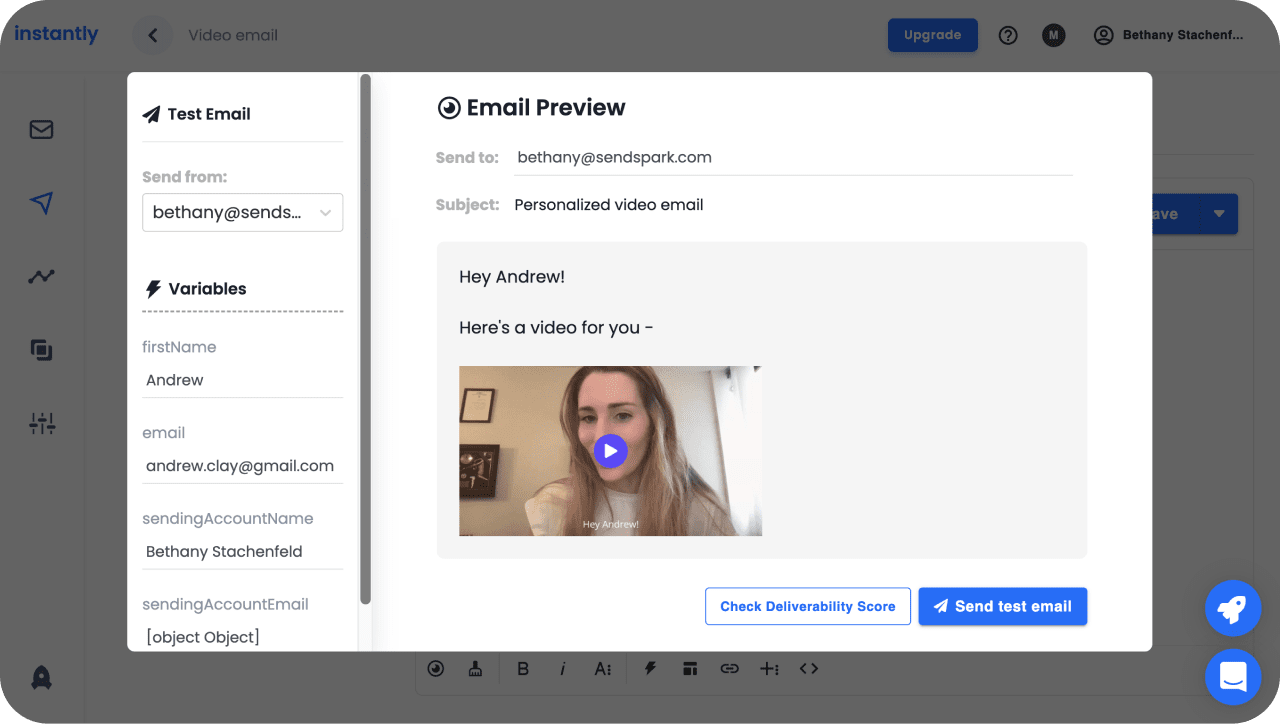The width and height of the screenshot is (1280, 724).
Task: Click the plus insert menu icon in toolbar
Action: (x=769, y=669)
